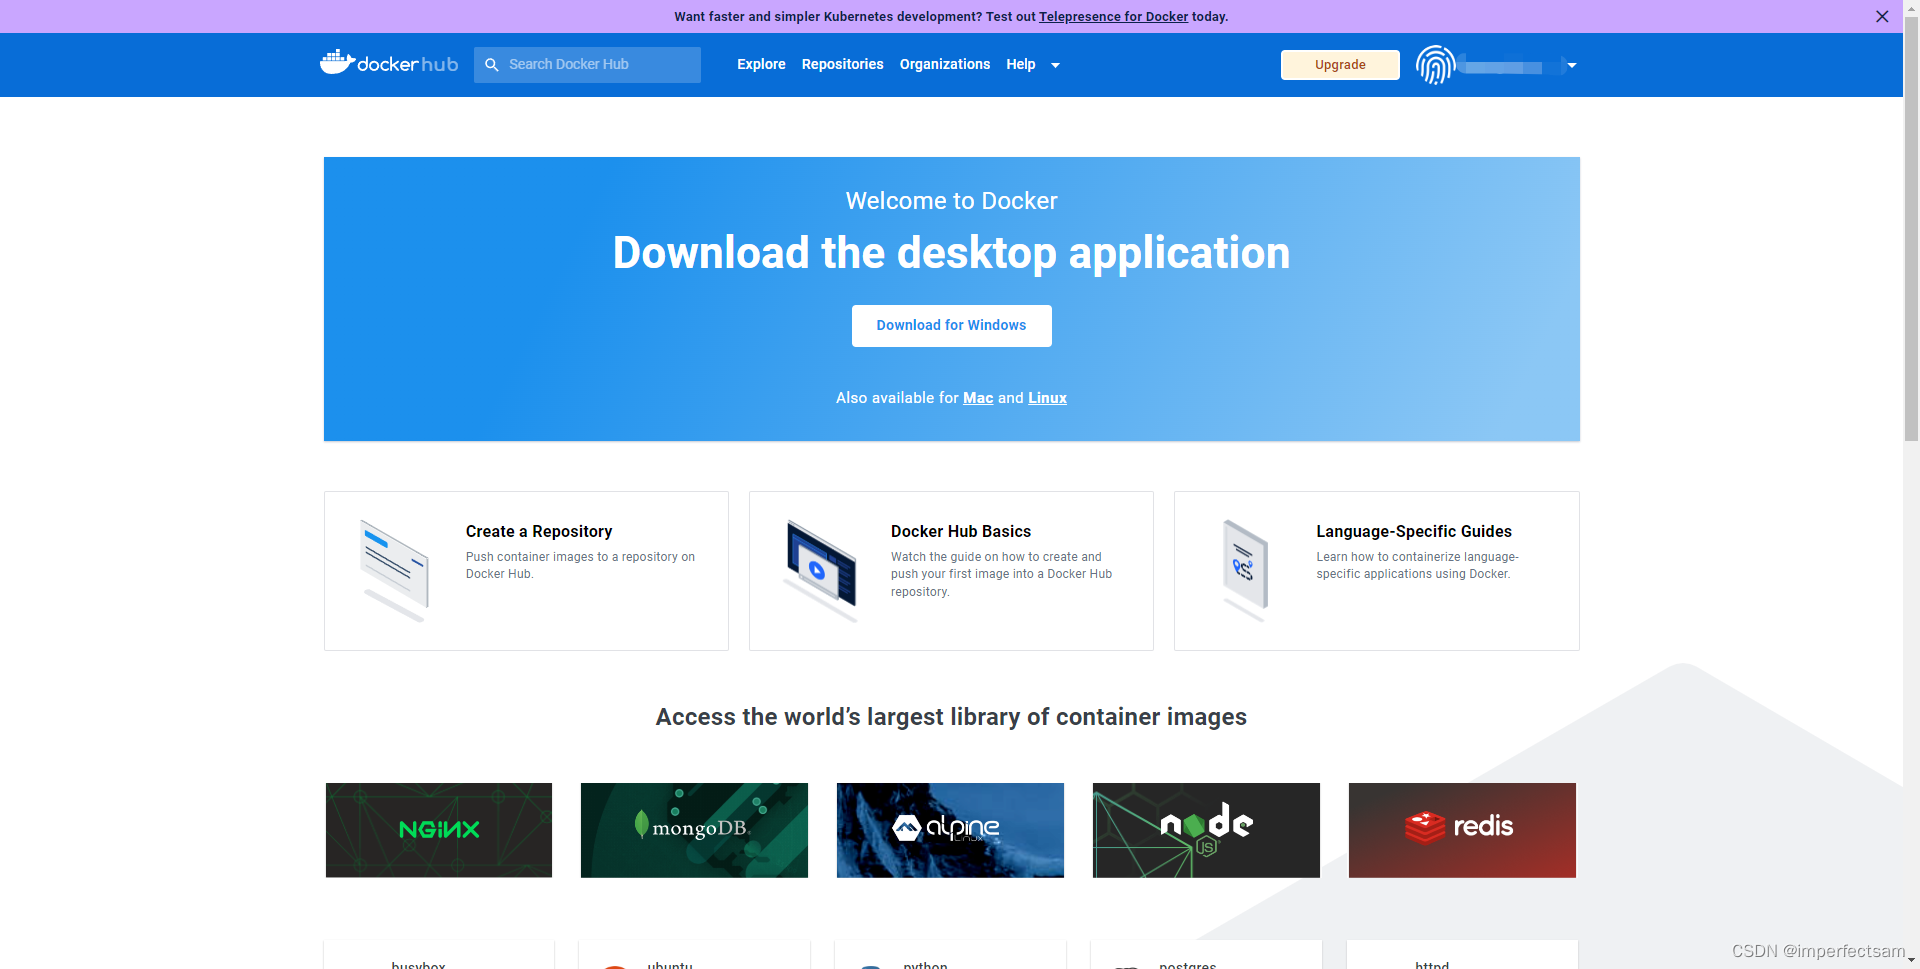Expand the user account dropdown arrow
Image resolution: width=1920 pixels, height=969 pixels.
click(x=1572, y=66)
